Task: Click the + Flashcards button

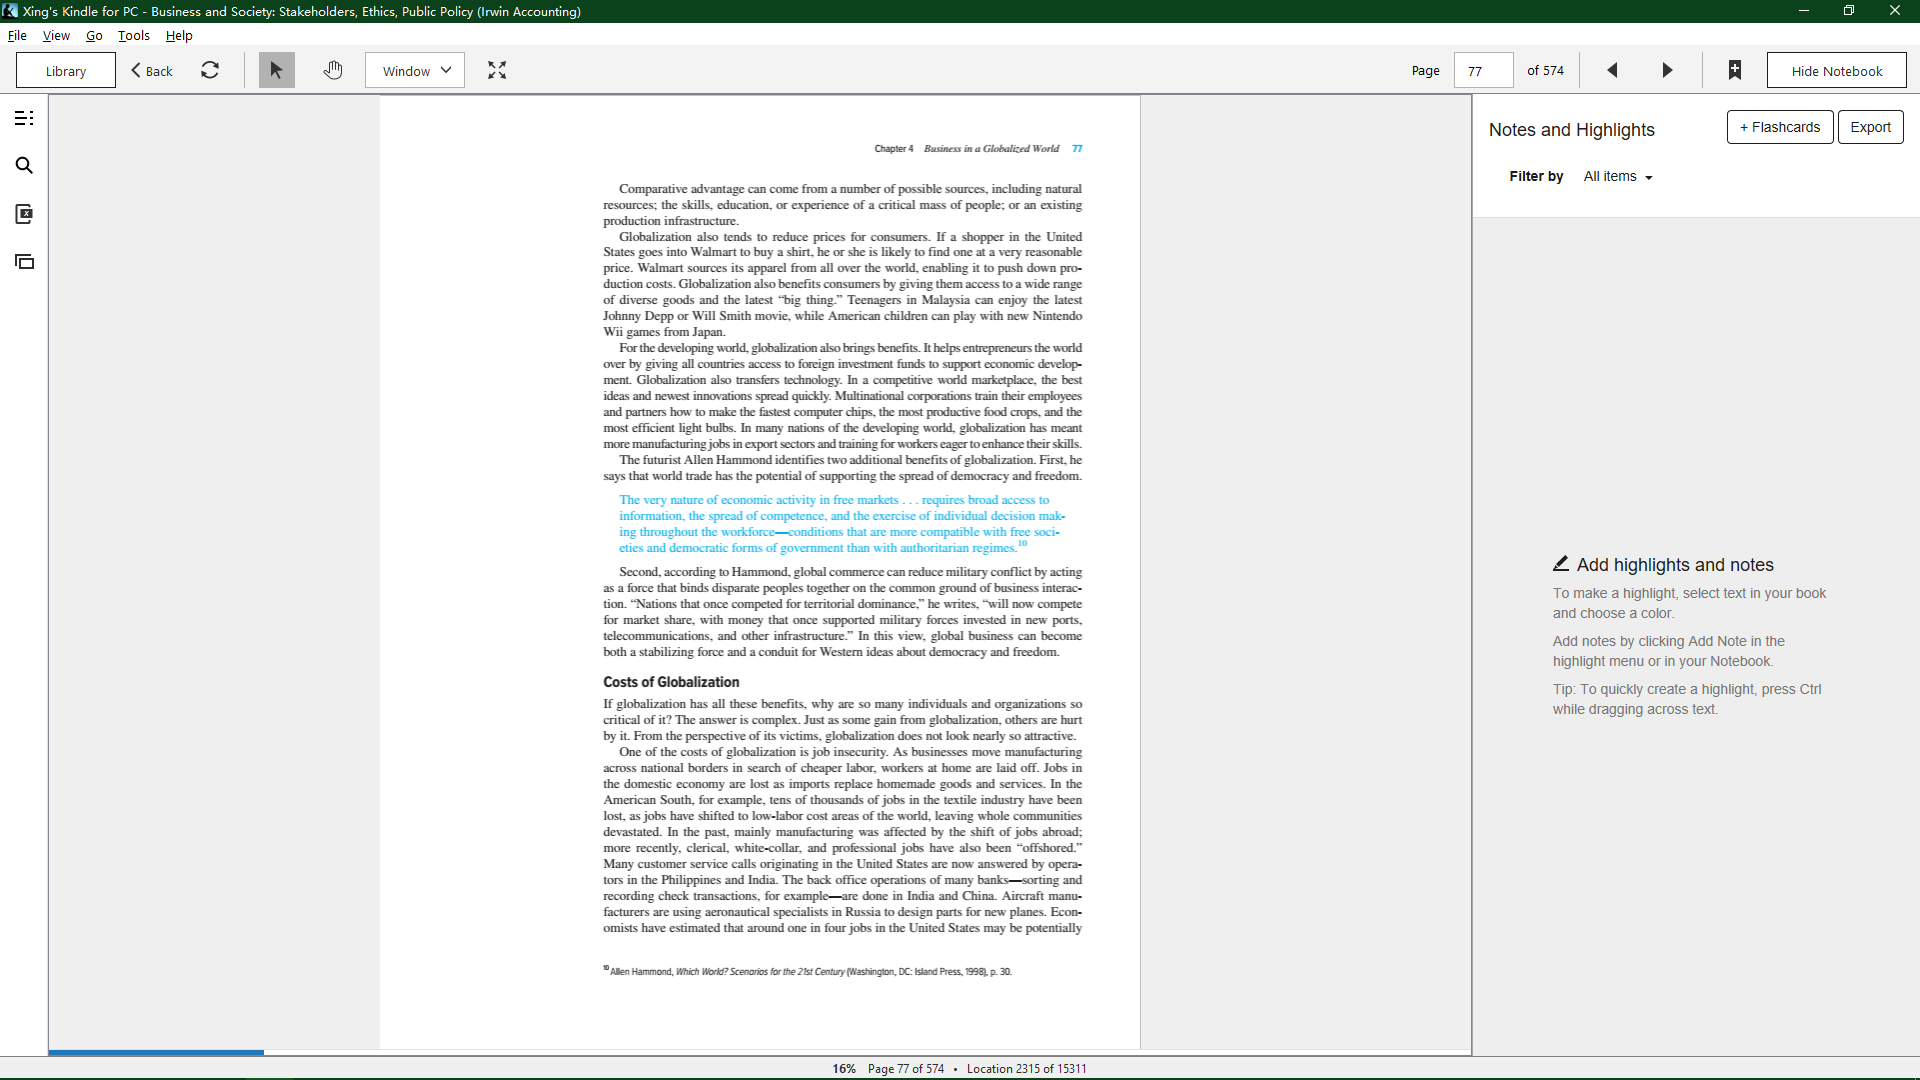Action: [x=1780, y=127]
